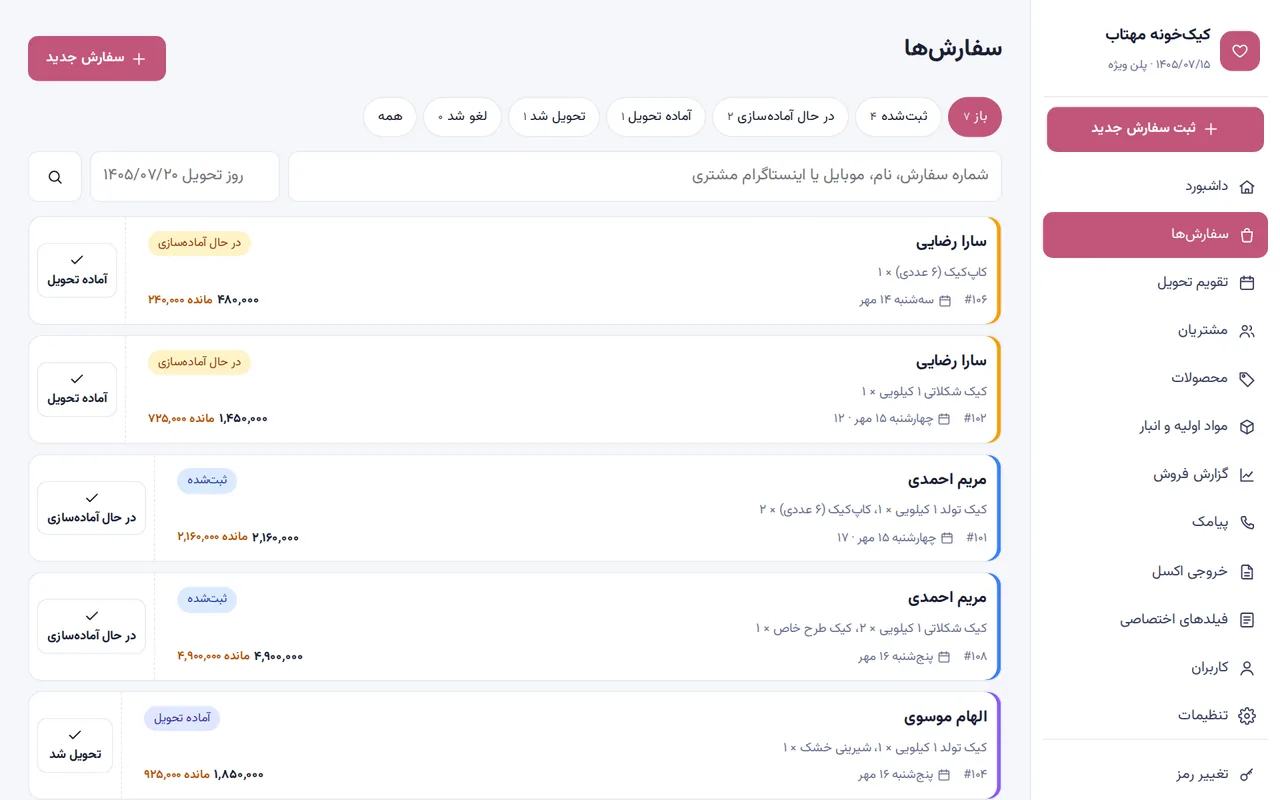Mark order #106 as آماده تحویل
Image resolution: width=1280 pixels, height=800 pixels.
tap(77, 271)
